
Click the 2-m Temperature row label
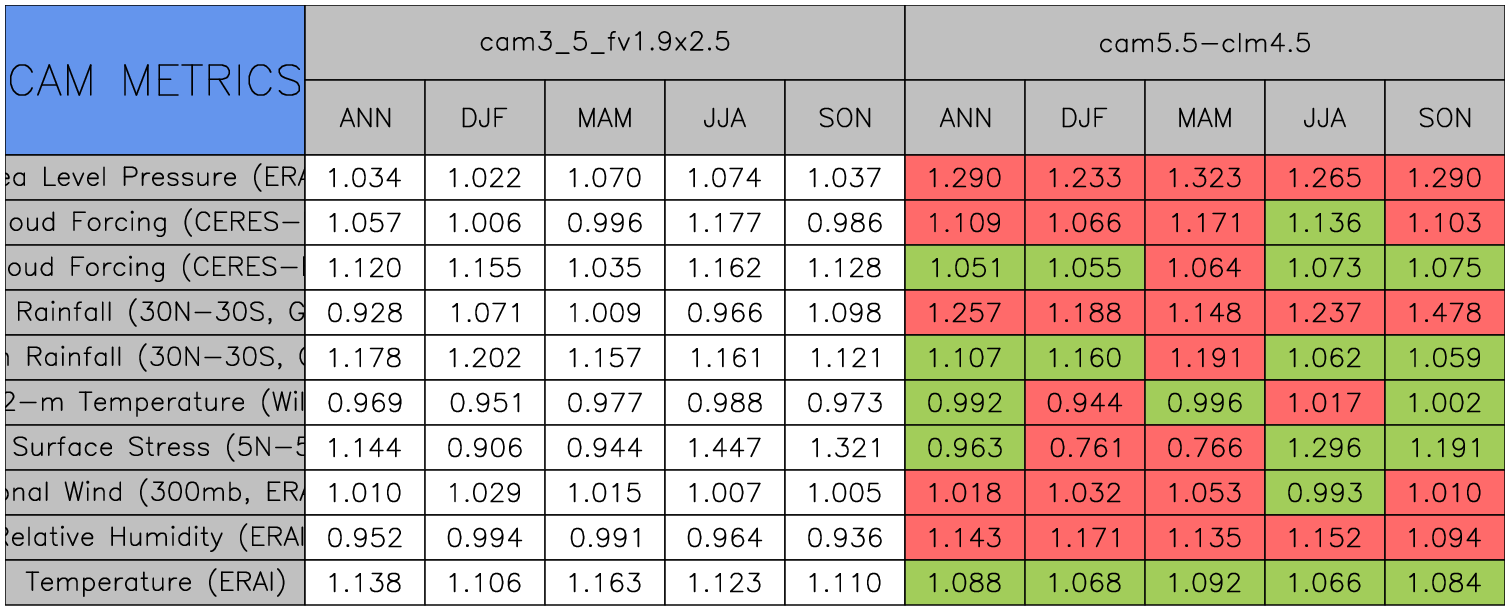point(155,403)
